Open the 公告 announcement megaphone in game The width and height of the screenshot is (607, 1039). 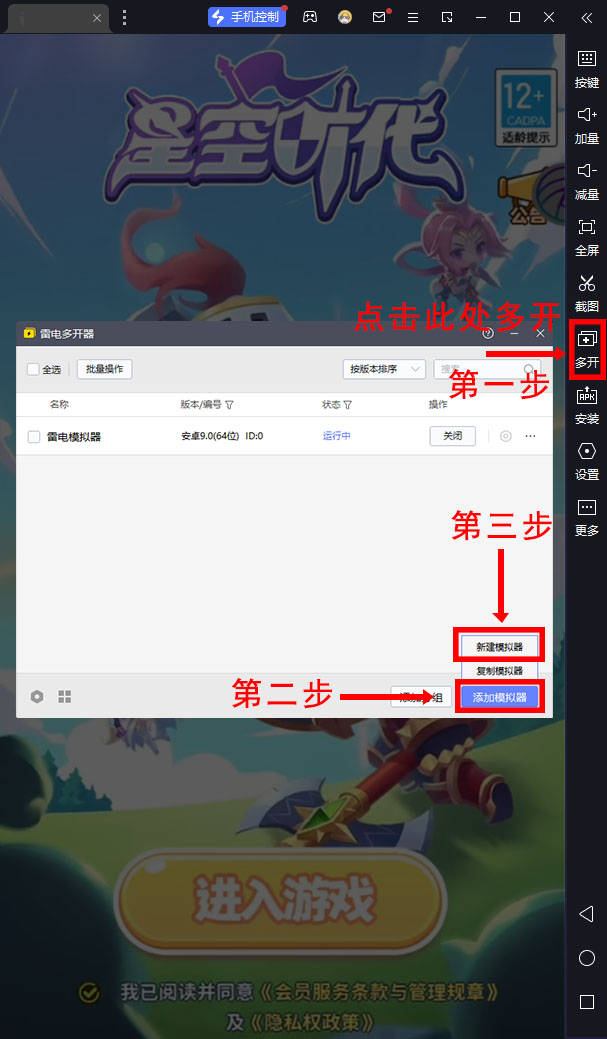(x=531, y=197)
